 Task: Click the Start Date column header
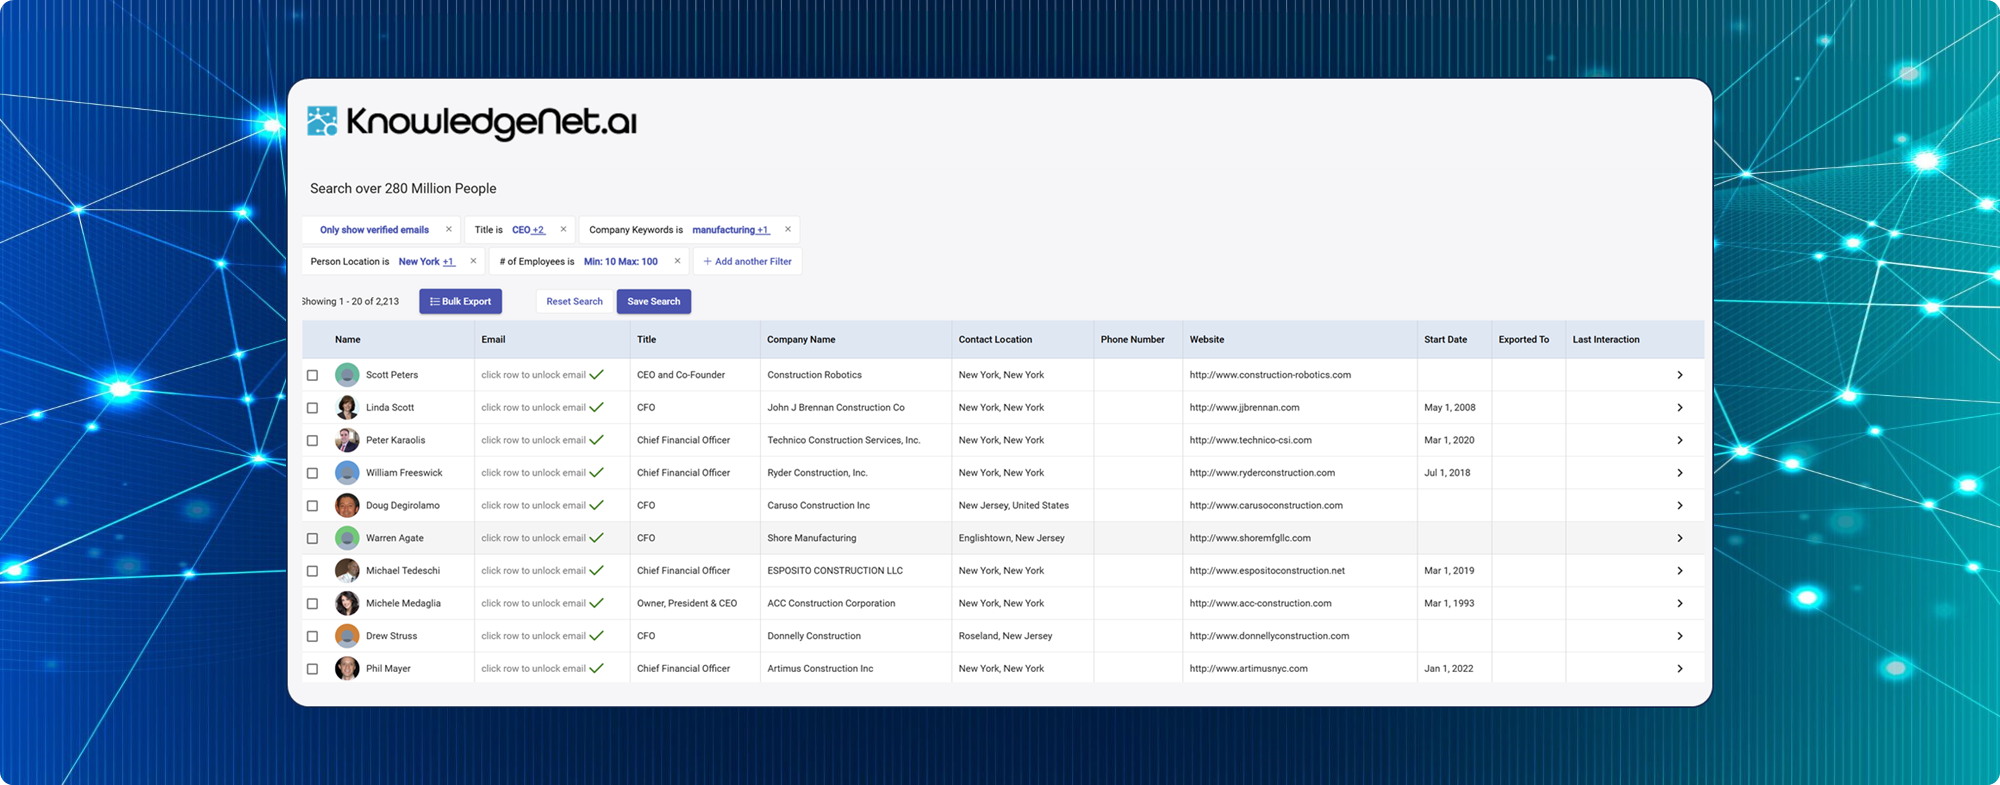(x=1445, y=340)
